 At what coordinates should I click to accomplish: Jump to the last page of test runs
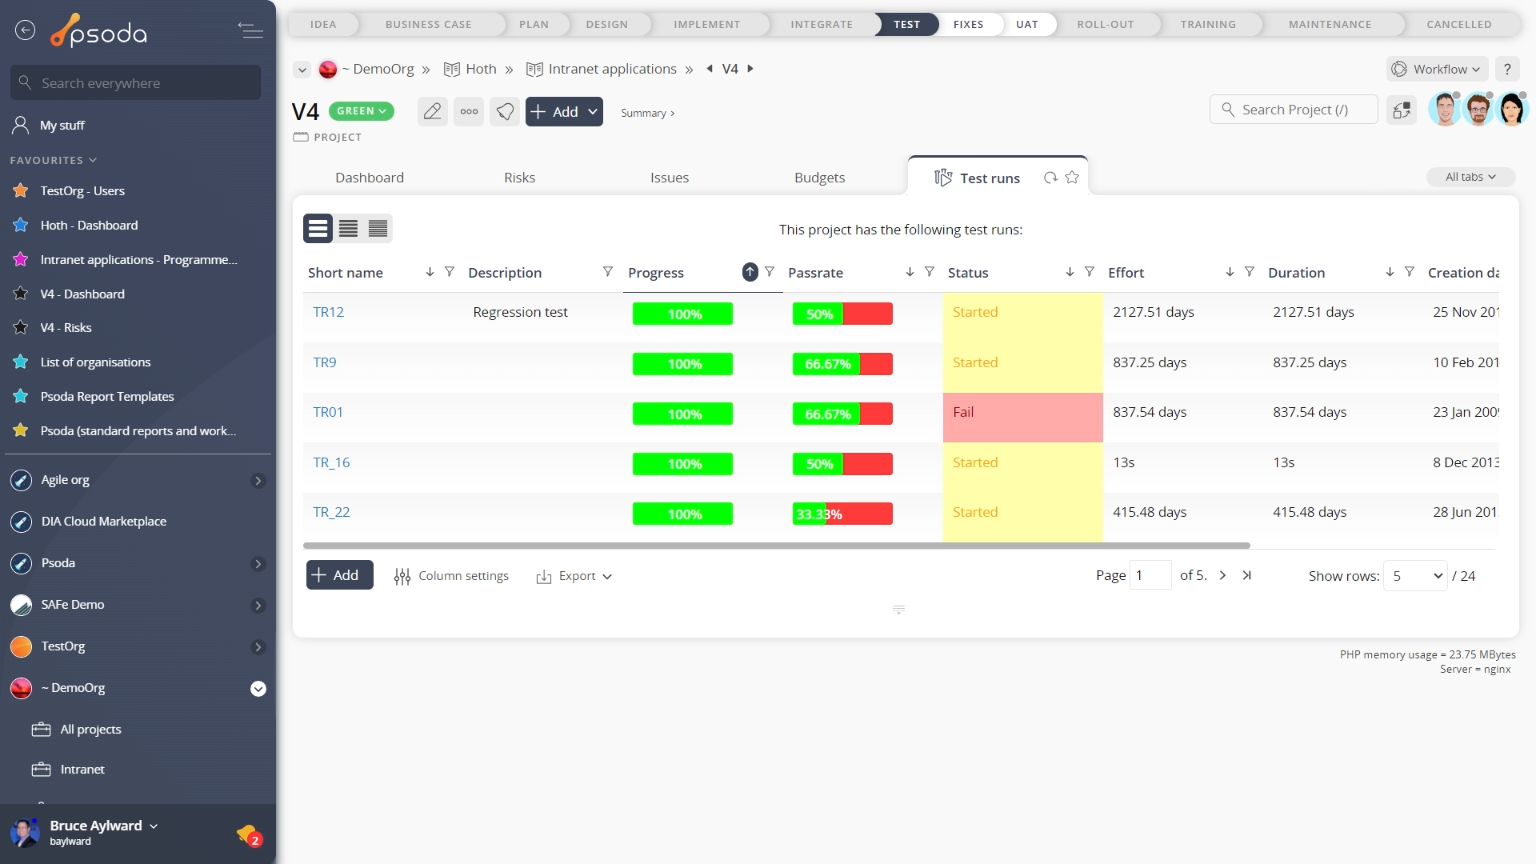coord(1247,575)
